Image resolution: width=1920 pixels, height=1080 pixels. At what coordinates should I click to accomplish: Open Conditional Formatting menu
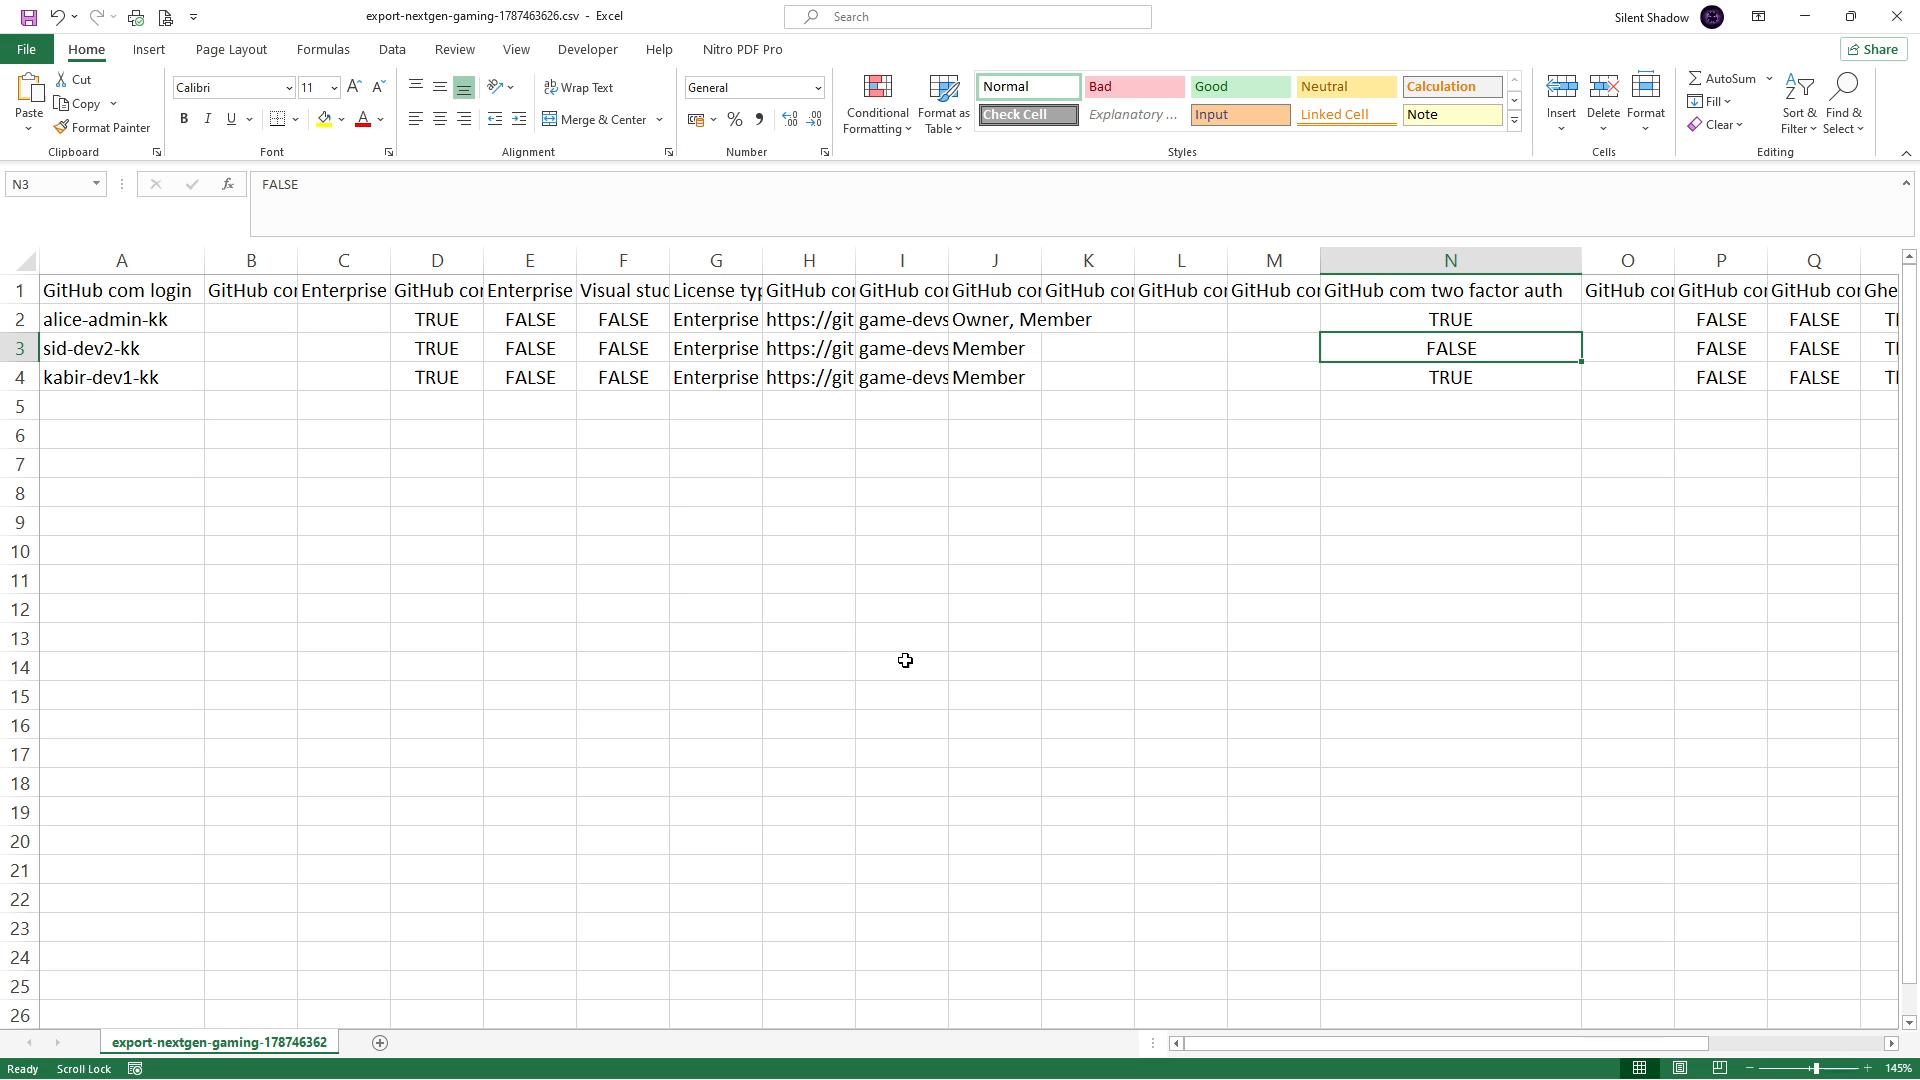point(877,104)
